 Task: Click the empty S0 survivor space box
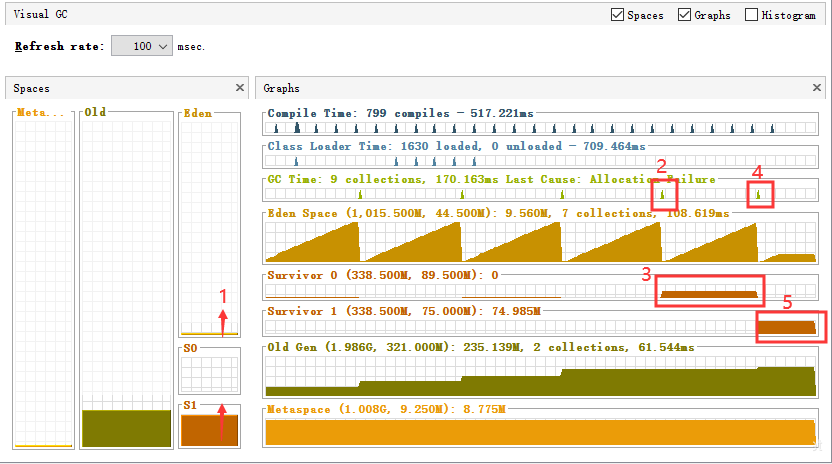tap(210, 374)
